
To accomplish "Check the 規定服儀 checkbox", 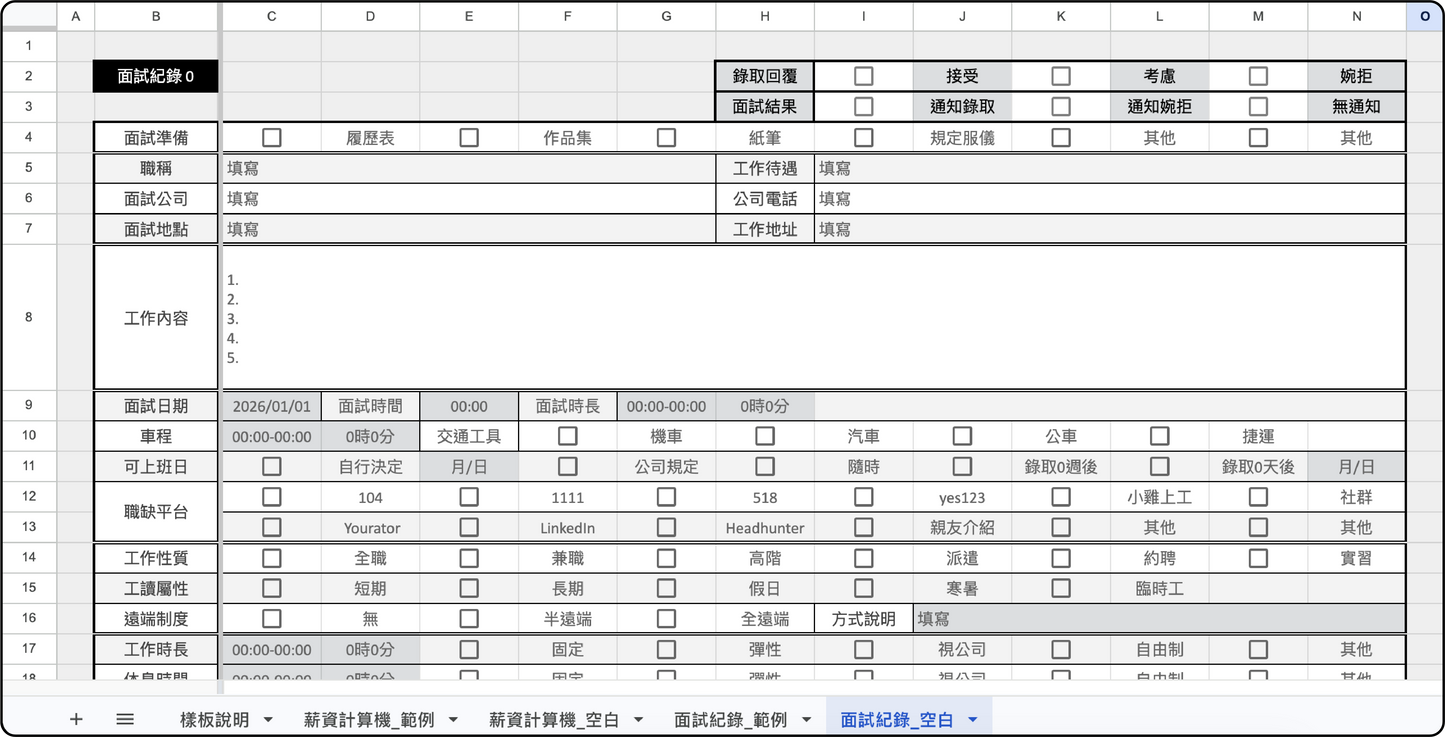I will click(863, 137).
